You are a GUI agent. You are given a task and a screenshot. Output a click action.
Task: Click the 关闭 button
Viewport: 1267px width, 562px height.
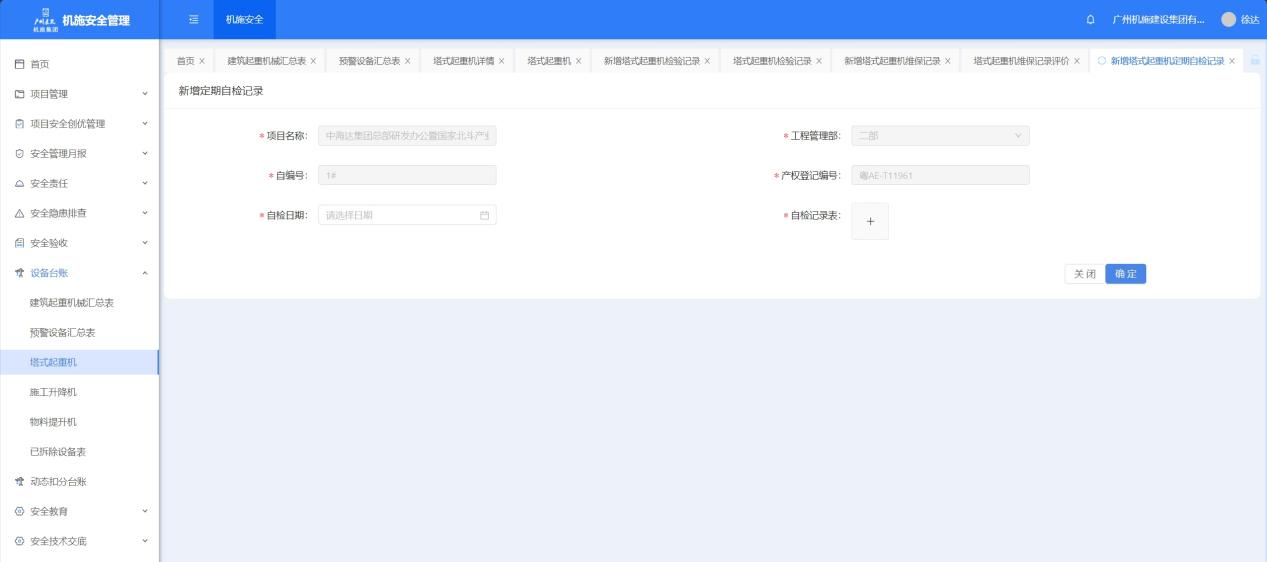point(1084,274)
